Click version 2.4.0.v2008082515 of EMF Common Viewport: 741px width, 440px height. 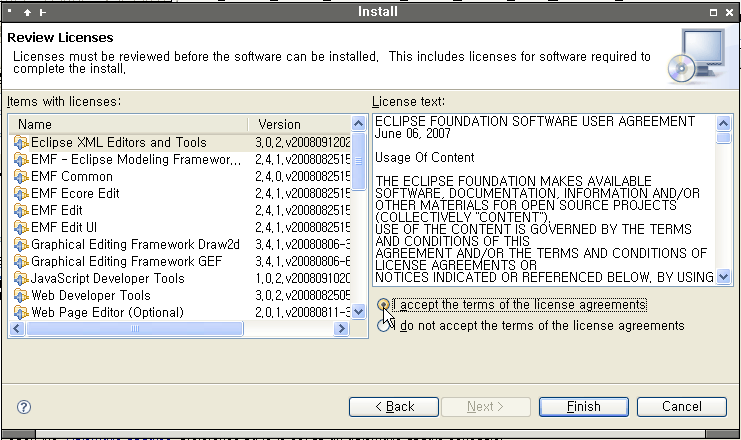click(x=302, y=176)
